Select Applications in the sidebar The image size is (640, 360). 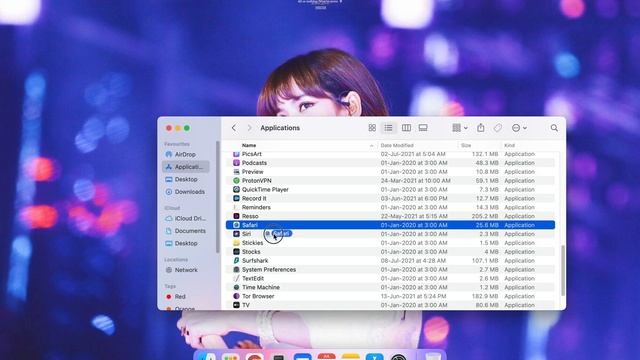point(186,167)
